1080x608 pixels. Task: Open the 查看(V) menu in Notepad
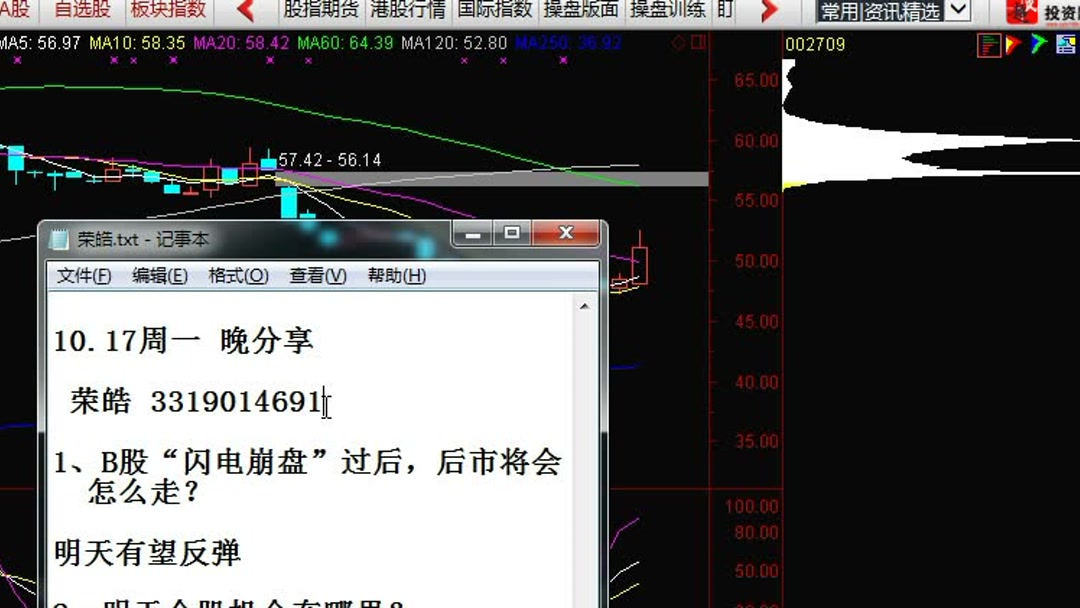tap(316, 276)
